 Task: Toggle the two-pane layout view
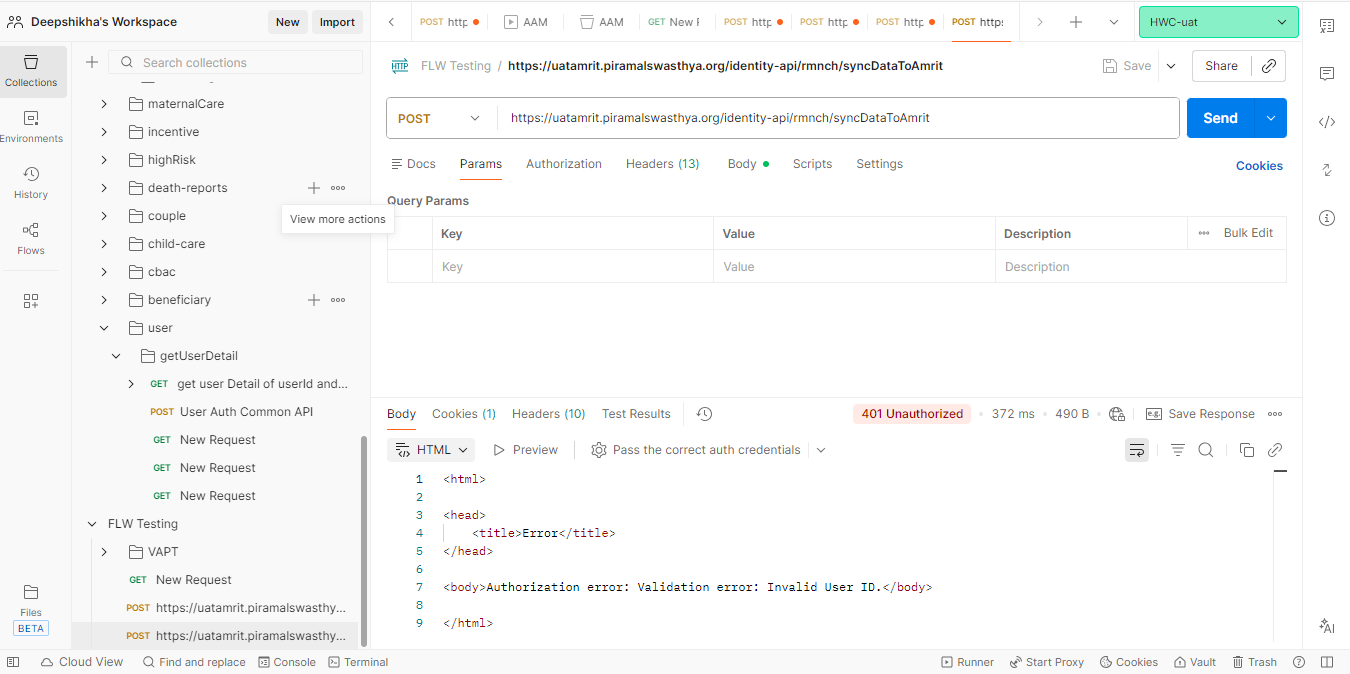[x=1327, y=662]
